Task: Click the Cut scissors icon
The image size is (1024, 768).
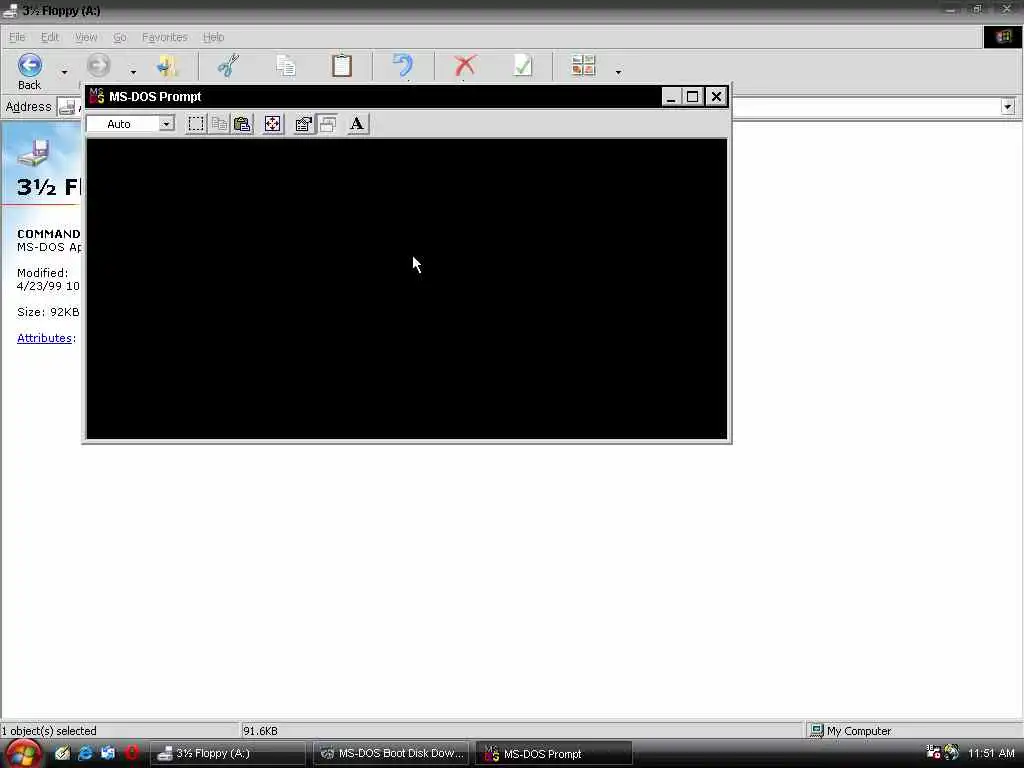Action: coord(229,66)
